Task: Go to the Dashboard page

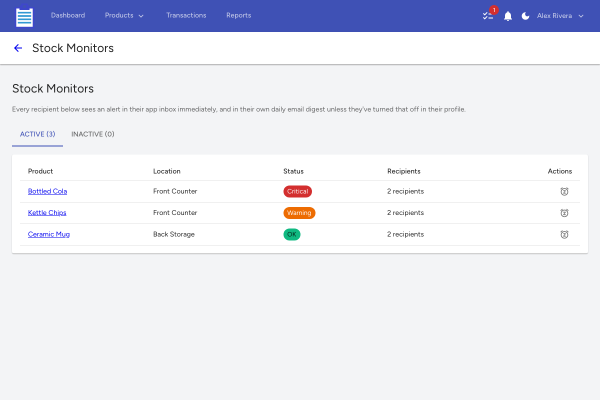Action: point(68,16)
